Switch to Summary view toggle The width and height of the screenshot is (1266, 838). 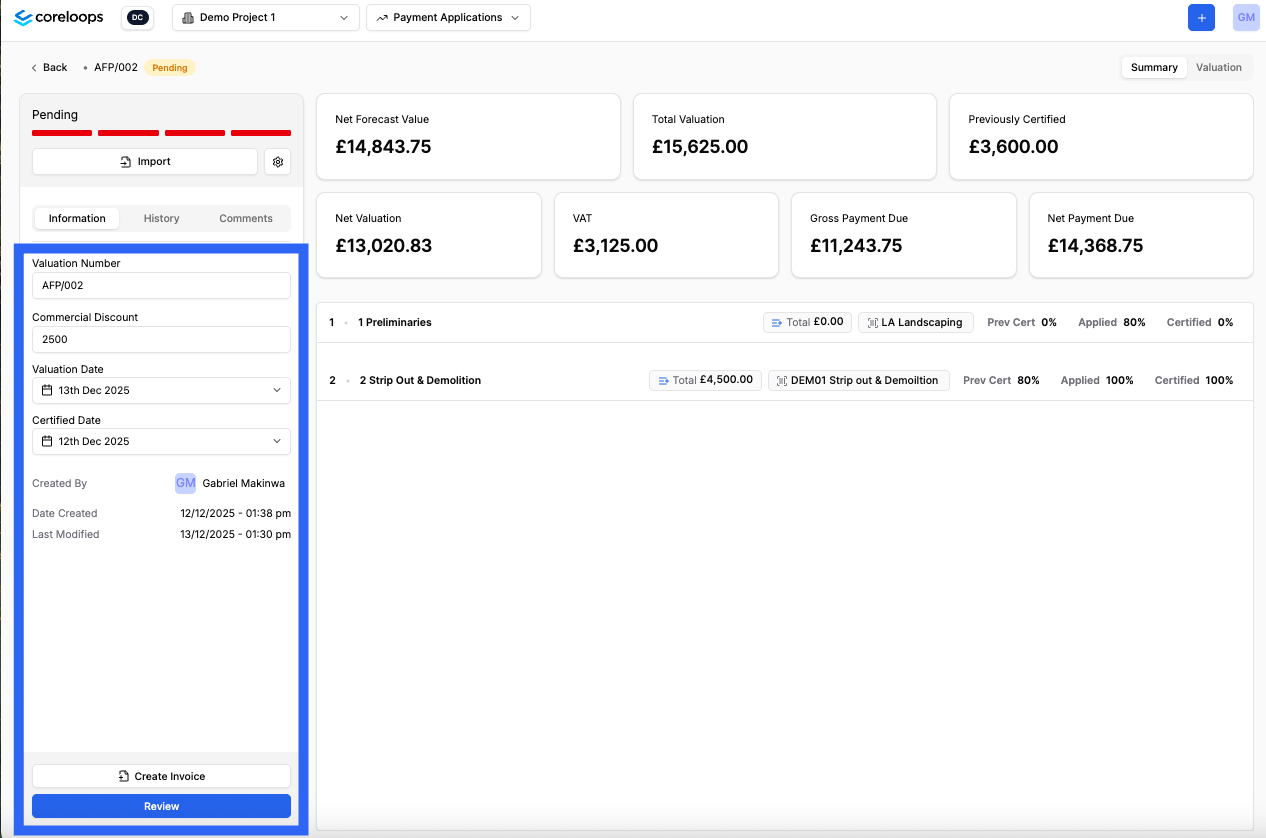tap(1154, 68)
